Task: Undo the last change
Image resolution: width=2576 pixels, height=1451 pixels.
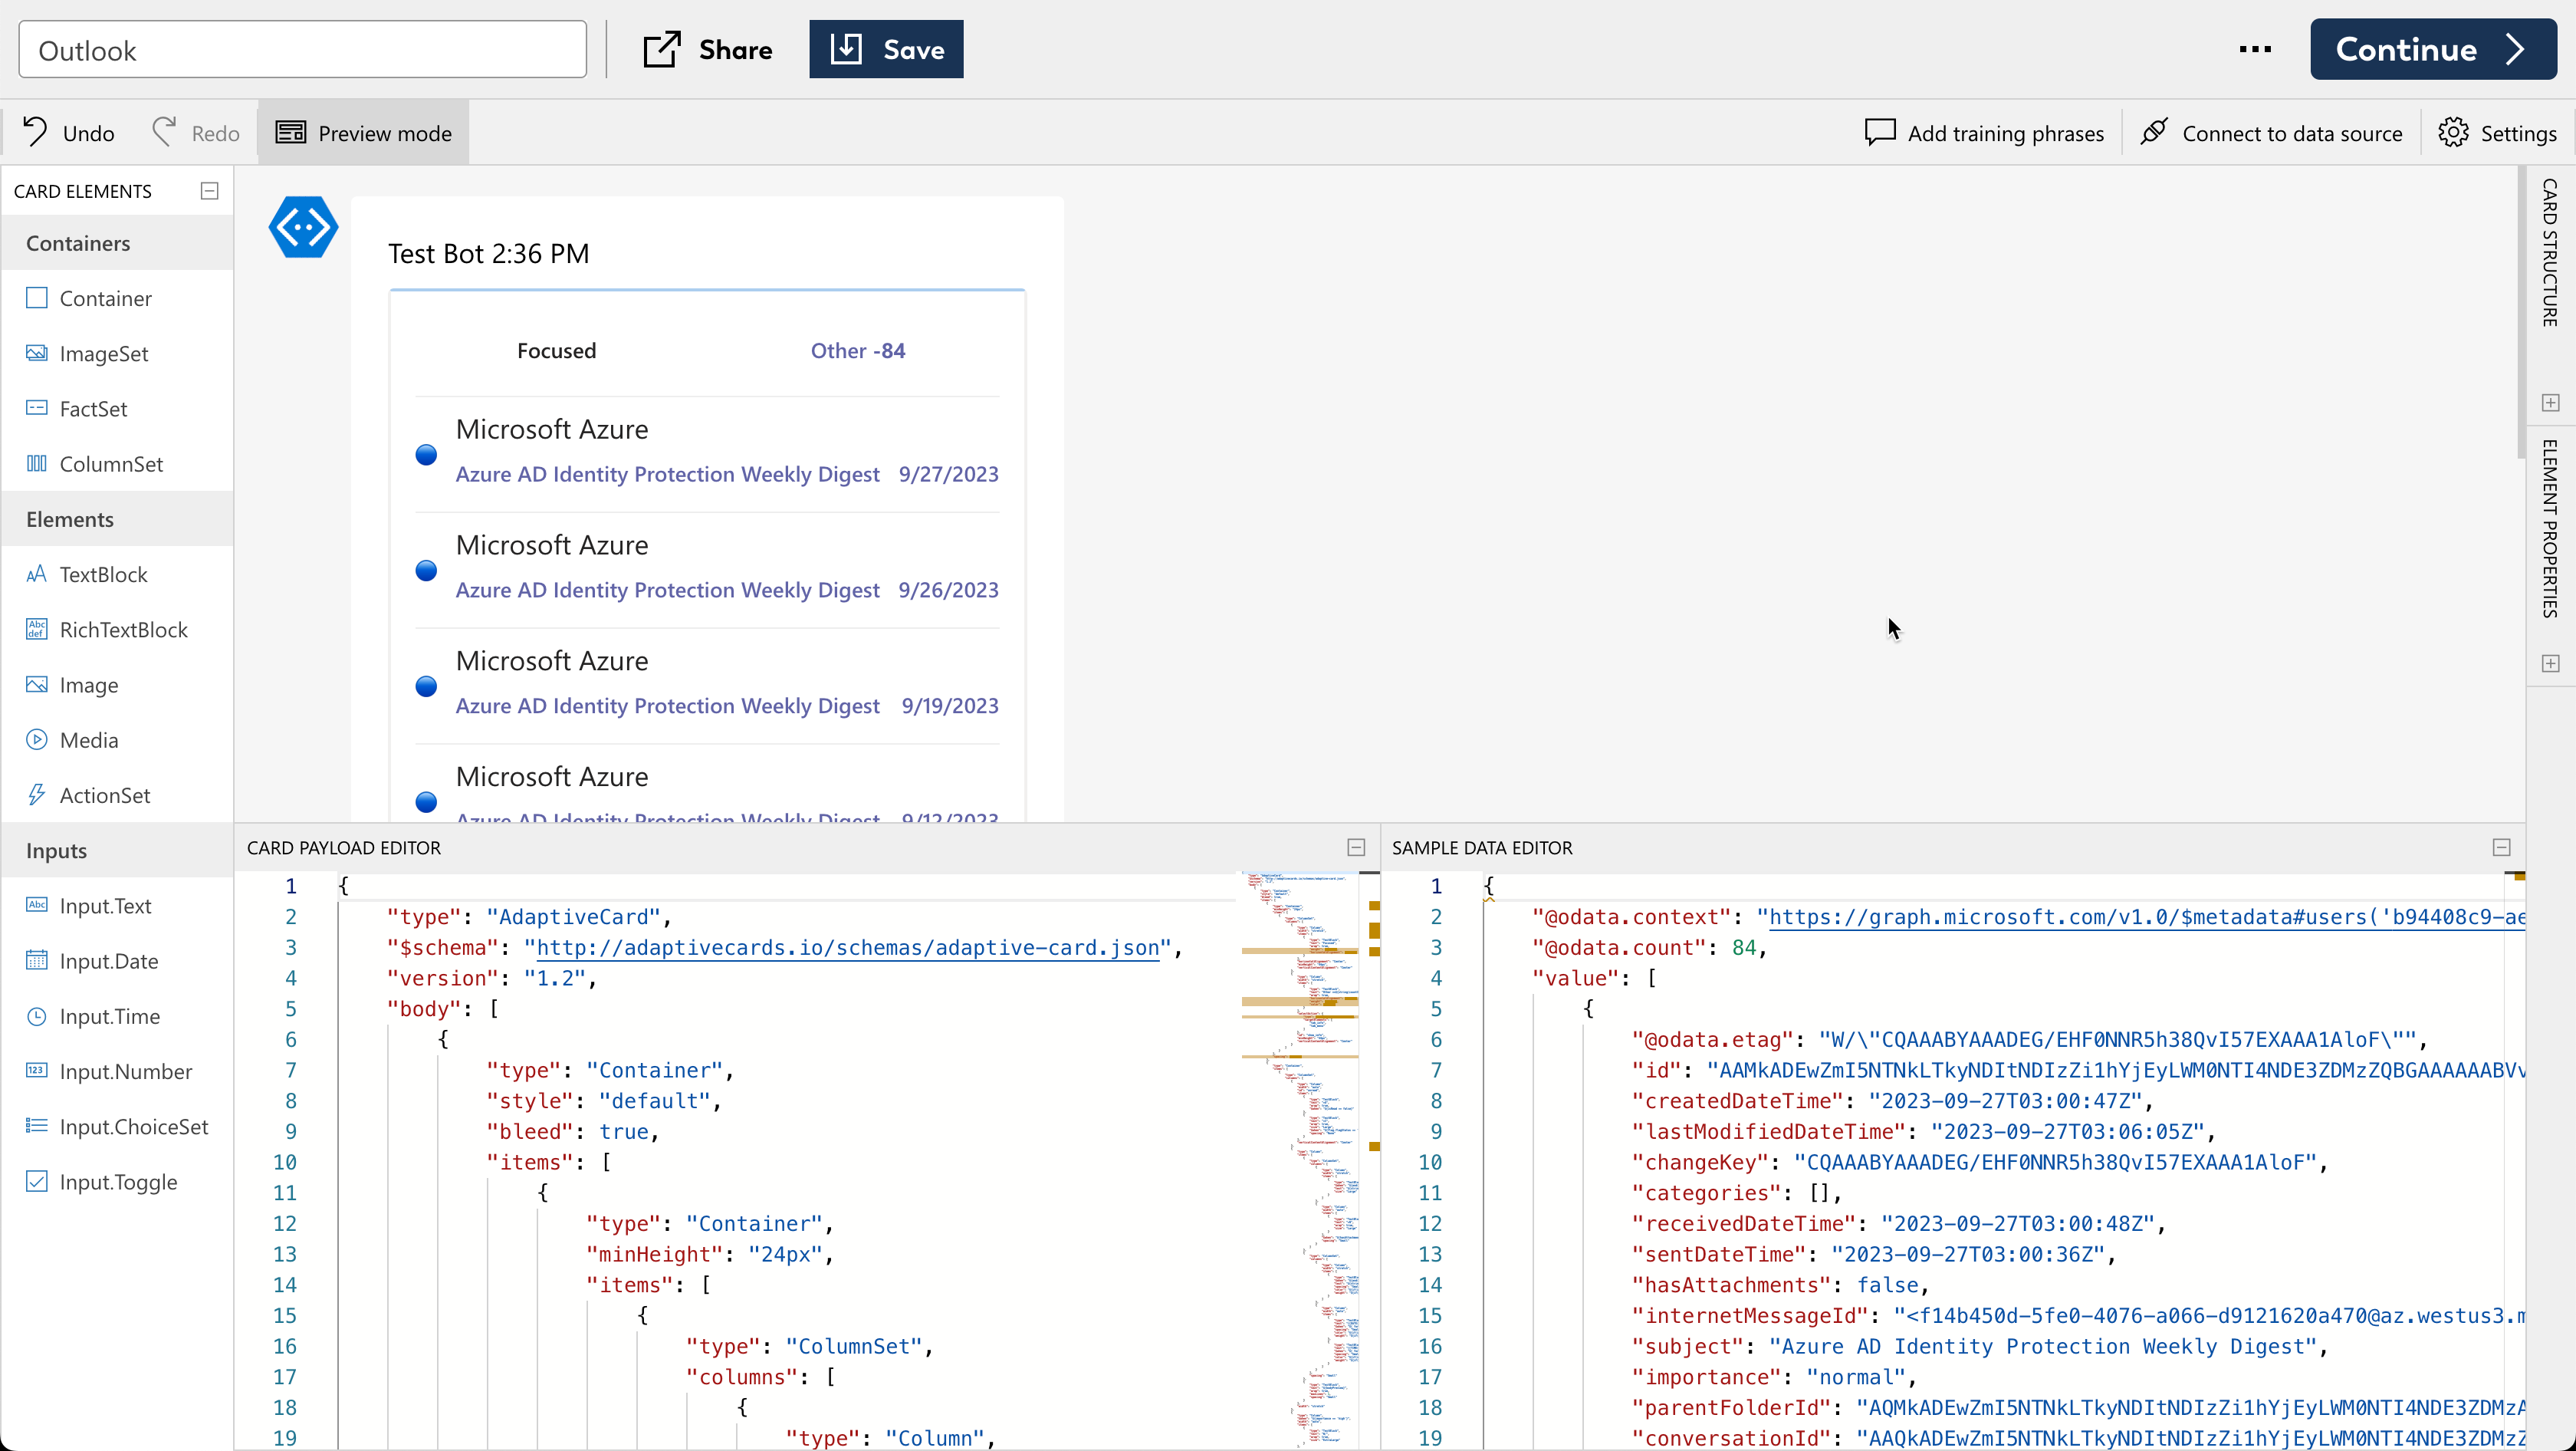Action: tap(69, 133)
